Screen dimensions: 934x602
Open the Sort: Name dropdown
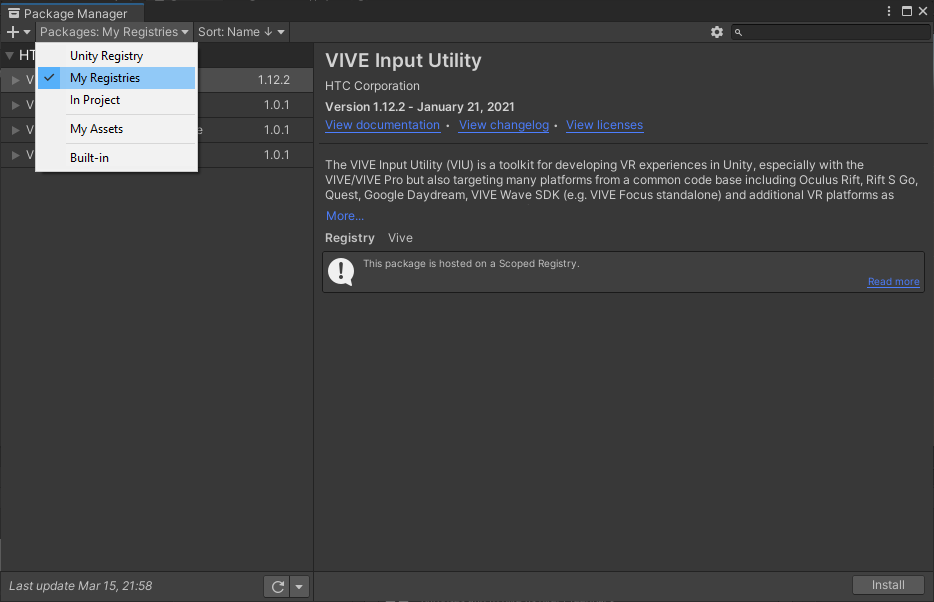point(241,32)
